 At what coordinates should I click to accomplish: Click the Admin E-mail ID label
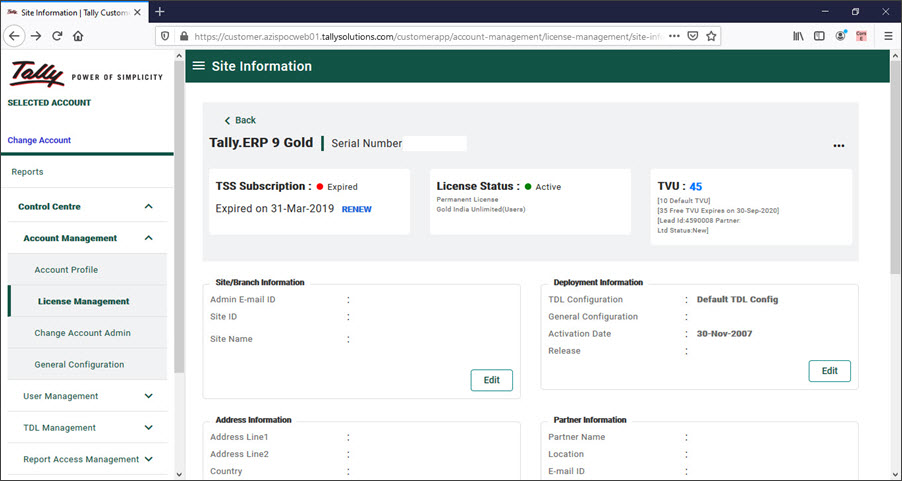(243, 299)
